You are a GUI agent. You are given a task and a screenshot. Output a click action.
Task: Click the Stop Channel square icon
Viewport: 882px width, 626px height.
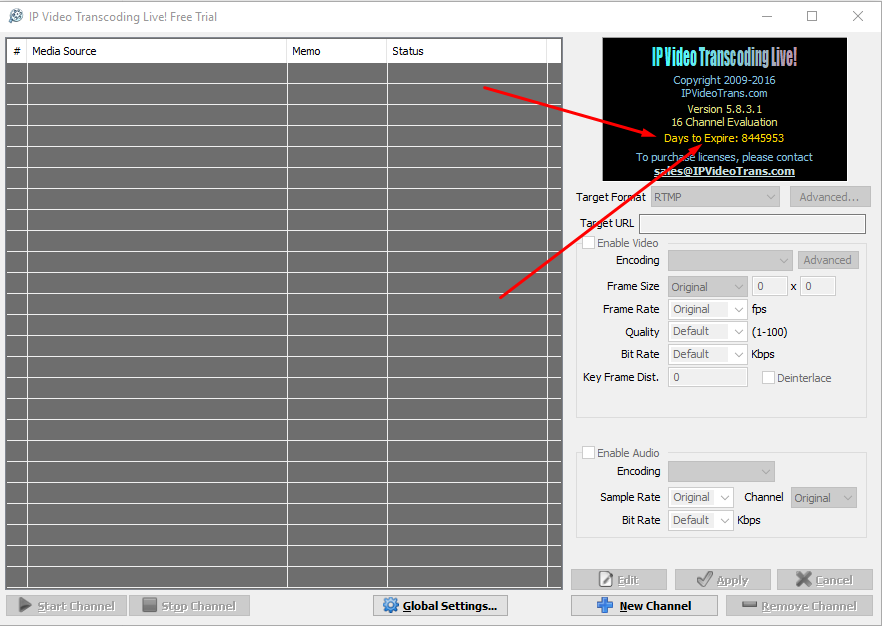coord(149,605)
